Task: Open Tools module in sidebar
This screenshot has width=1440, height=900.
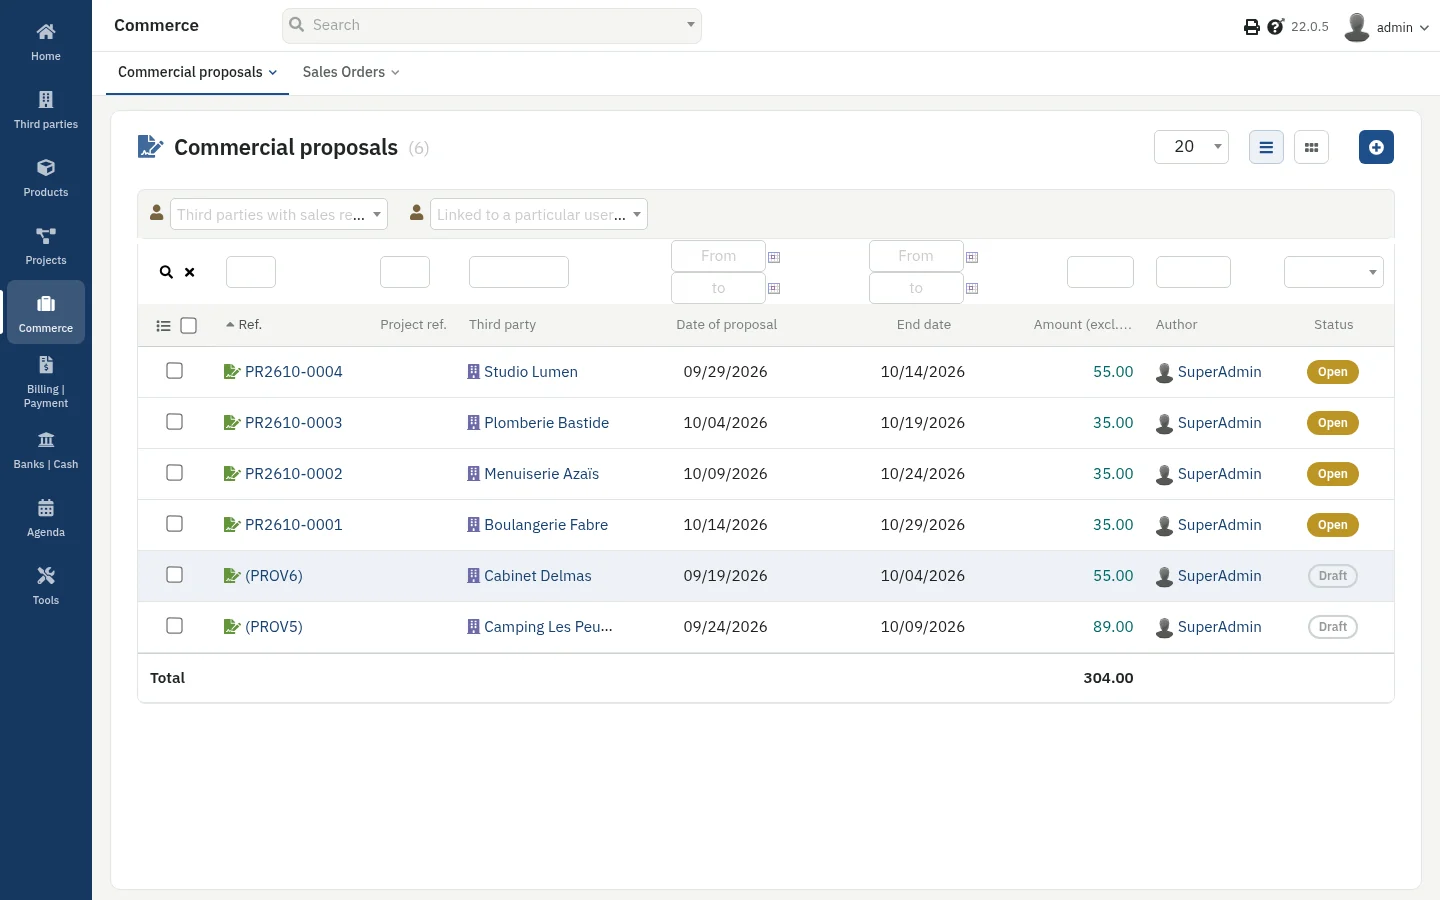Action: click(46, 585)
